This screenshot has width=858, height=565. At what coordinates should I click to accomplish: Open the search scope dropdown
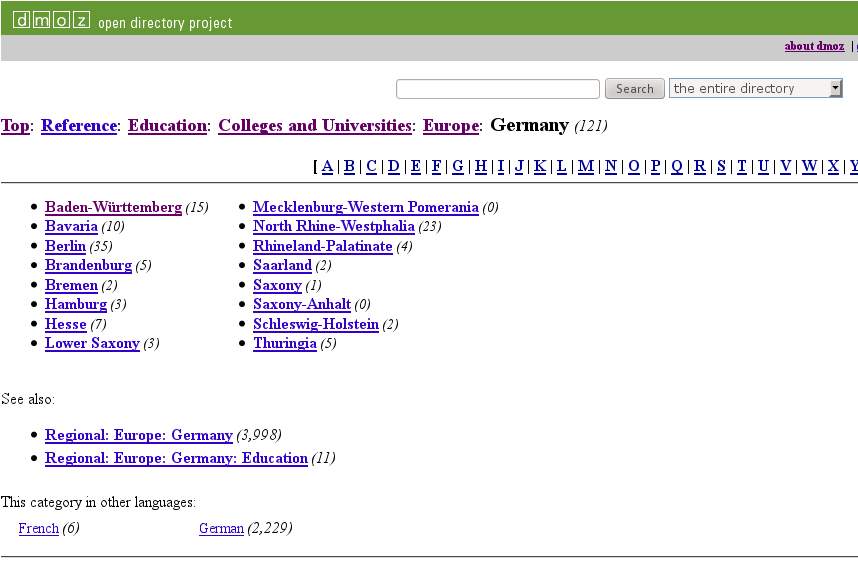pos(756,89)
